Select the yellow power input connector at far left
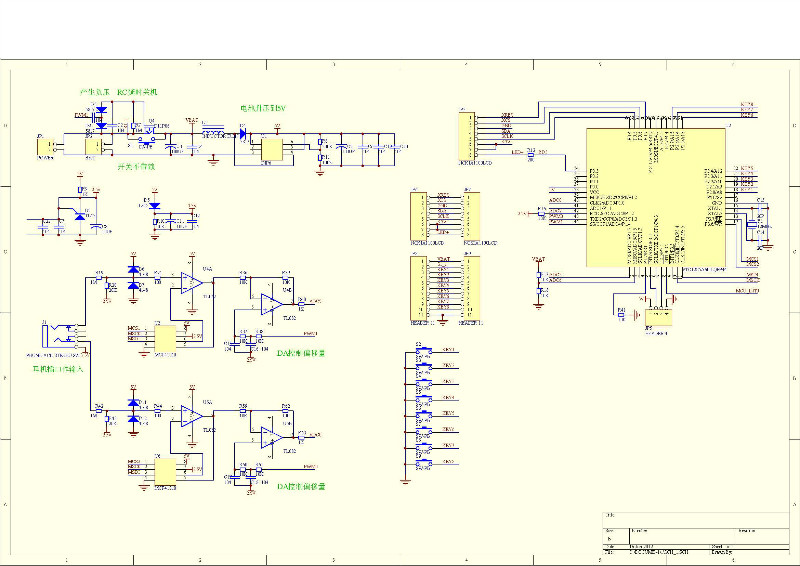This screenshot has width=800, height=566. click(46, 147)
